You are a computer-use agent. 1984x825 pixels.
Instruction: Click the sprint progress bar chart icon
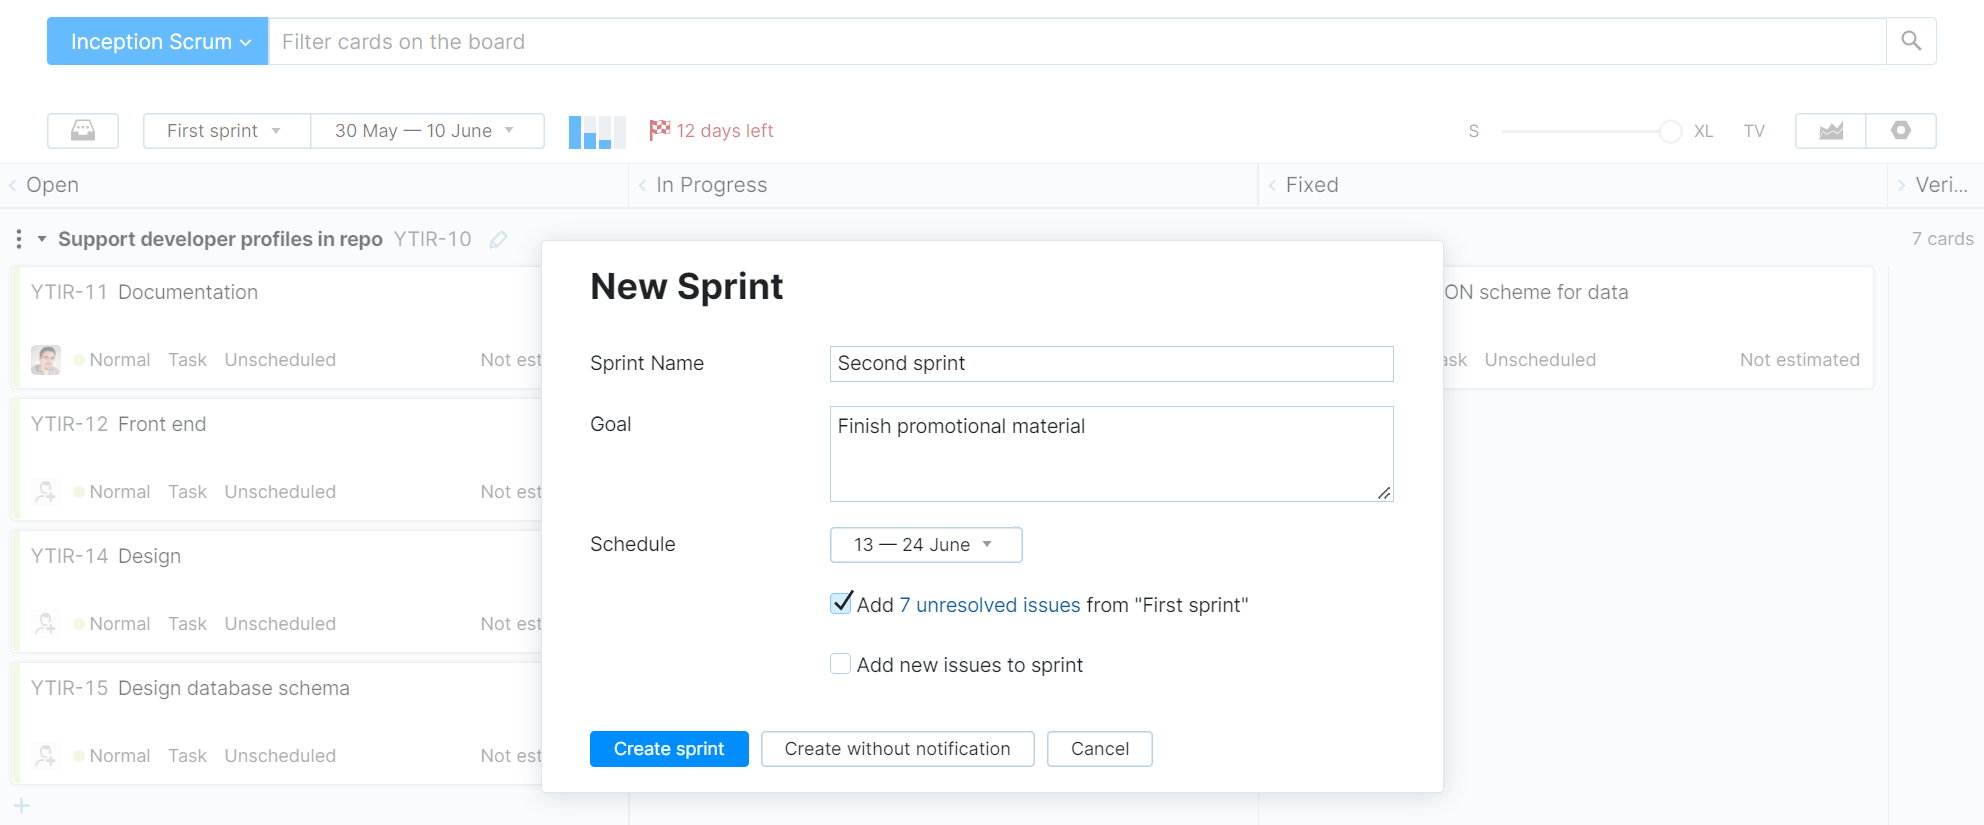click(596, 130)
